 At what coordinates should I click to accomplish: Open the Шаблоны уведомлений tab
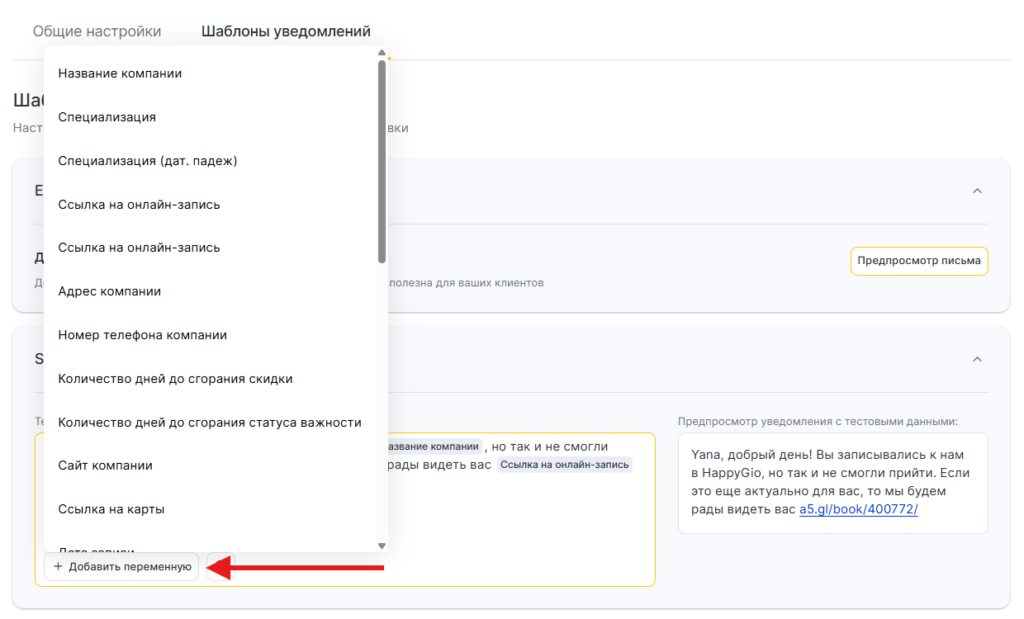coord(286,32)
